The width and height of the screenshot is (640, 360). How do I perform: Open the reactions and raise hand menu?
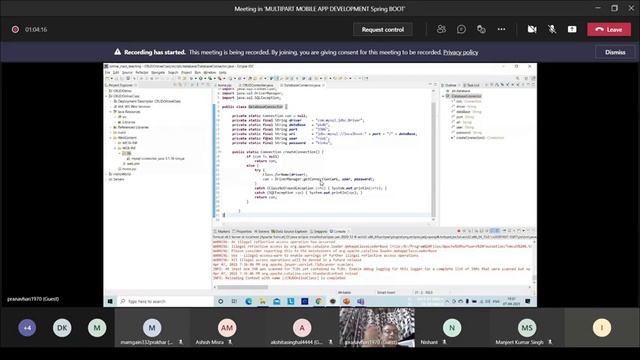pos(481,29)
